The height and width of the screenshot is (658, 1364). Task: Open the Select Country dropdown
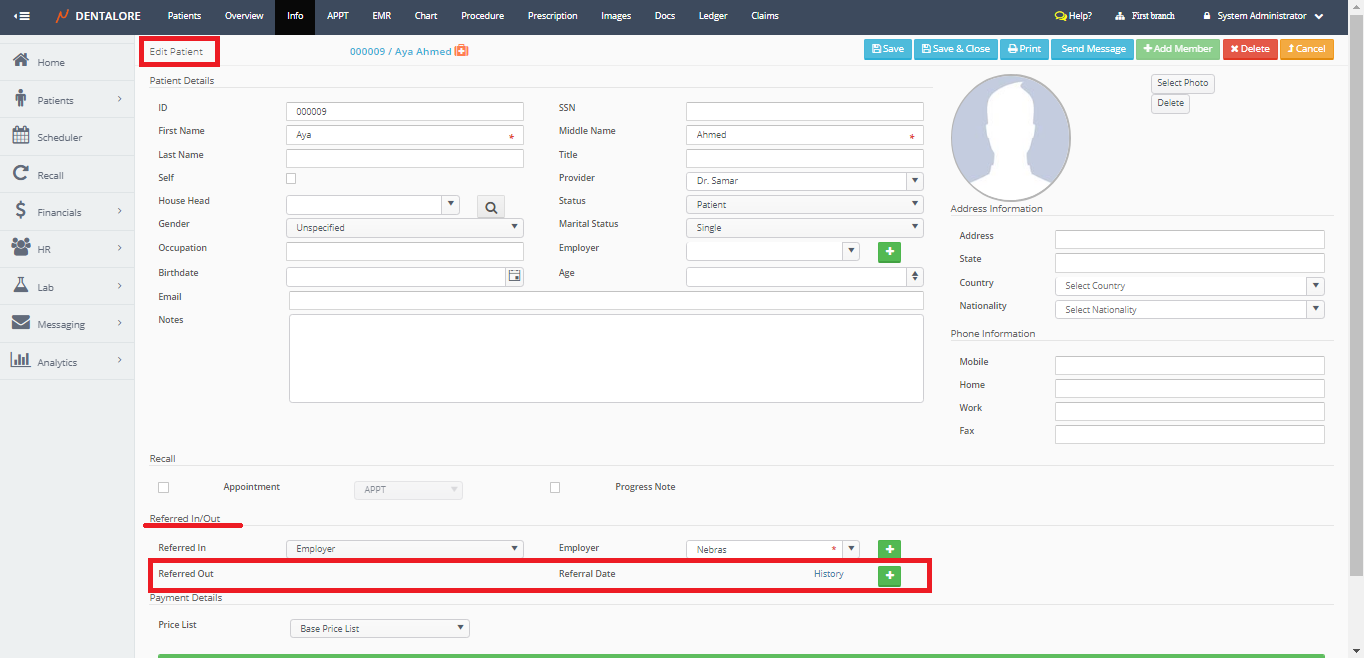(1189, 286)
